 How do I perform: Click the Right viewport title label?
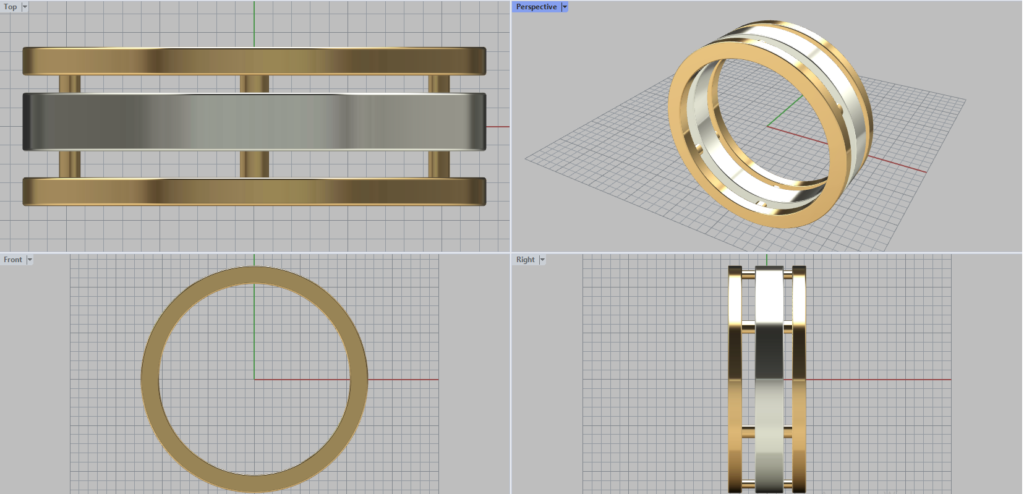click(x=525, y=259)
